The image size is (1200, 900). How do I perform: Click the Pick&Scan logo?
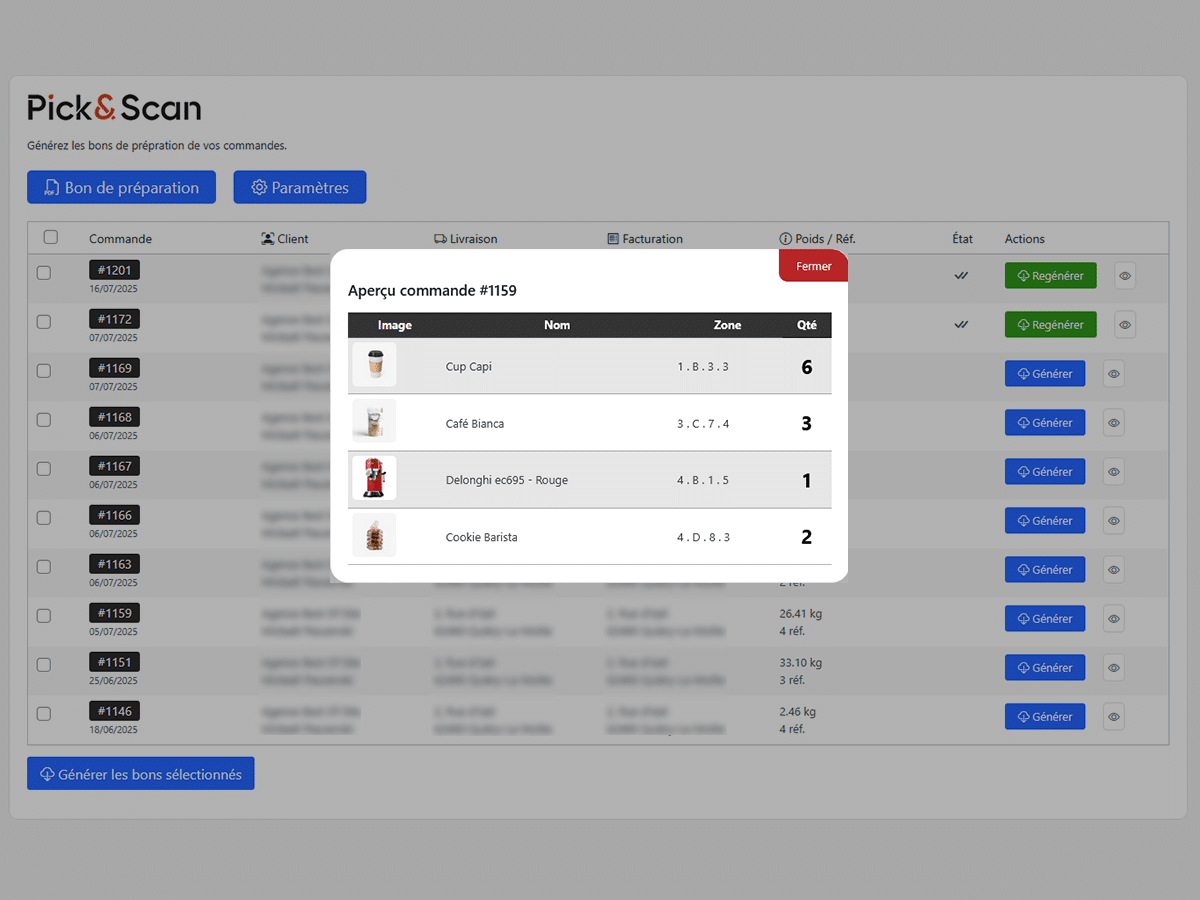[114, 108]
